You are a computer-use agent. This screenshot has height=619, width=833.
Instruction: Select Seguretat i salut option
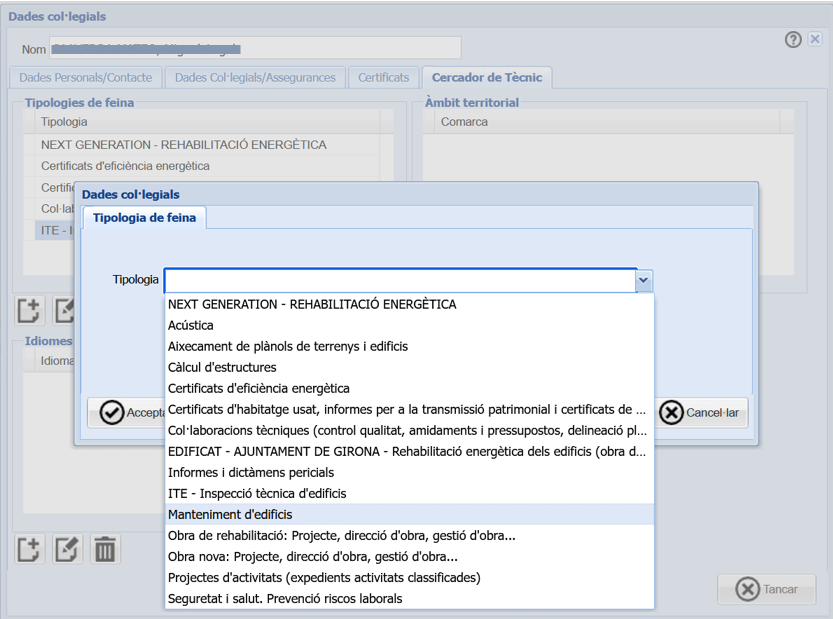point(410,599)
